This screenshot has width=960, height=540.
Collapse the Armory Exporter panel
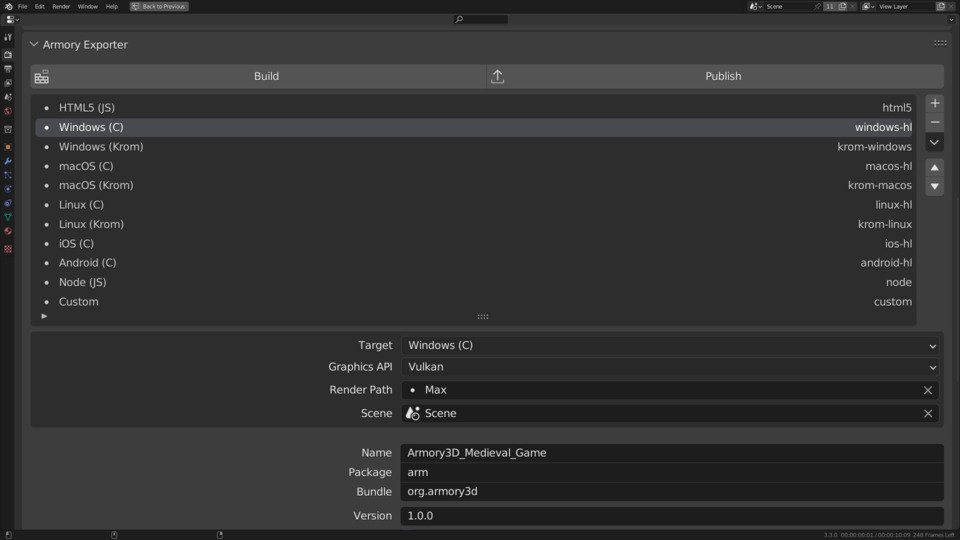(34, 45)
